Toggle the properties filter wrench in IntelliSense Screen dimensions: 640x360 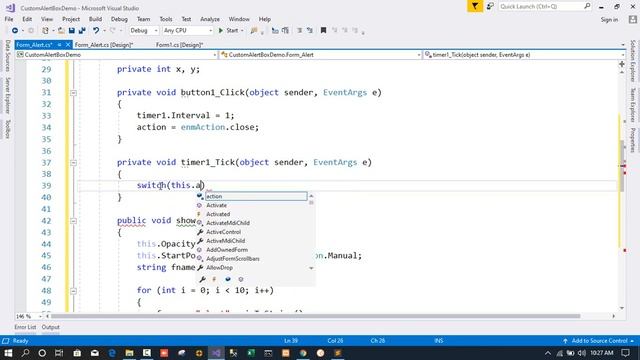(x=202, y=279)
